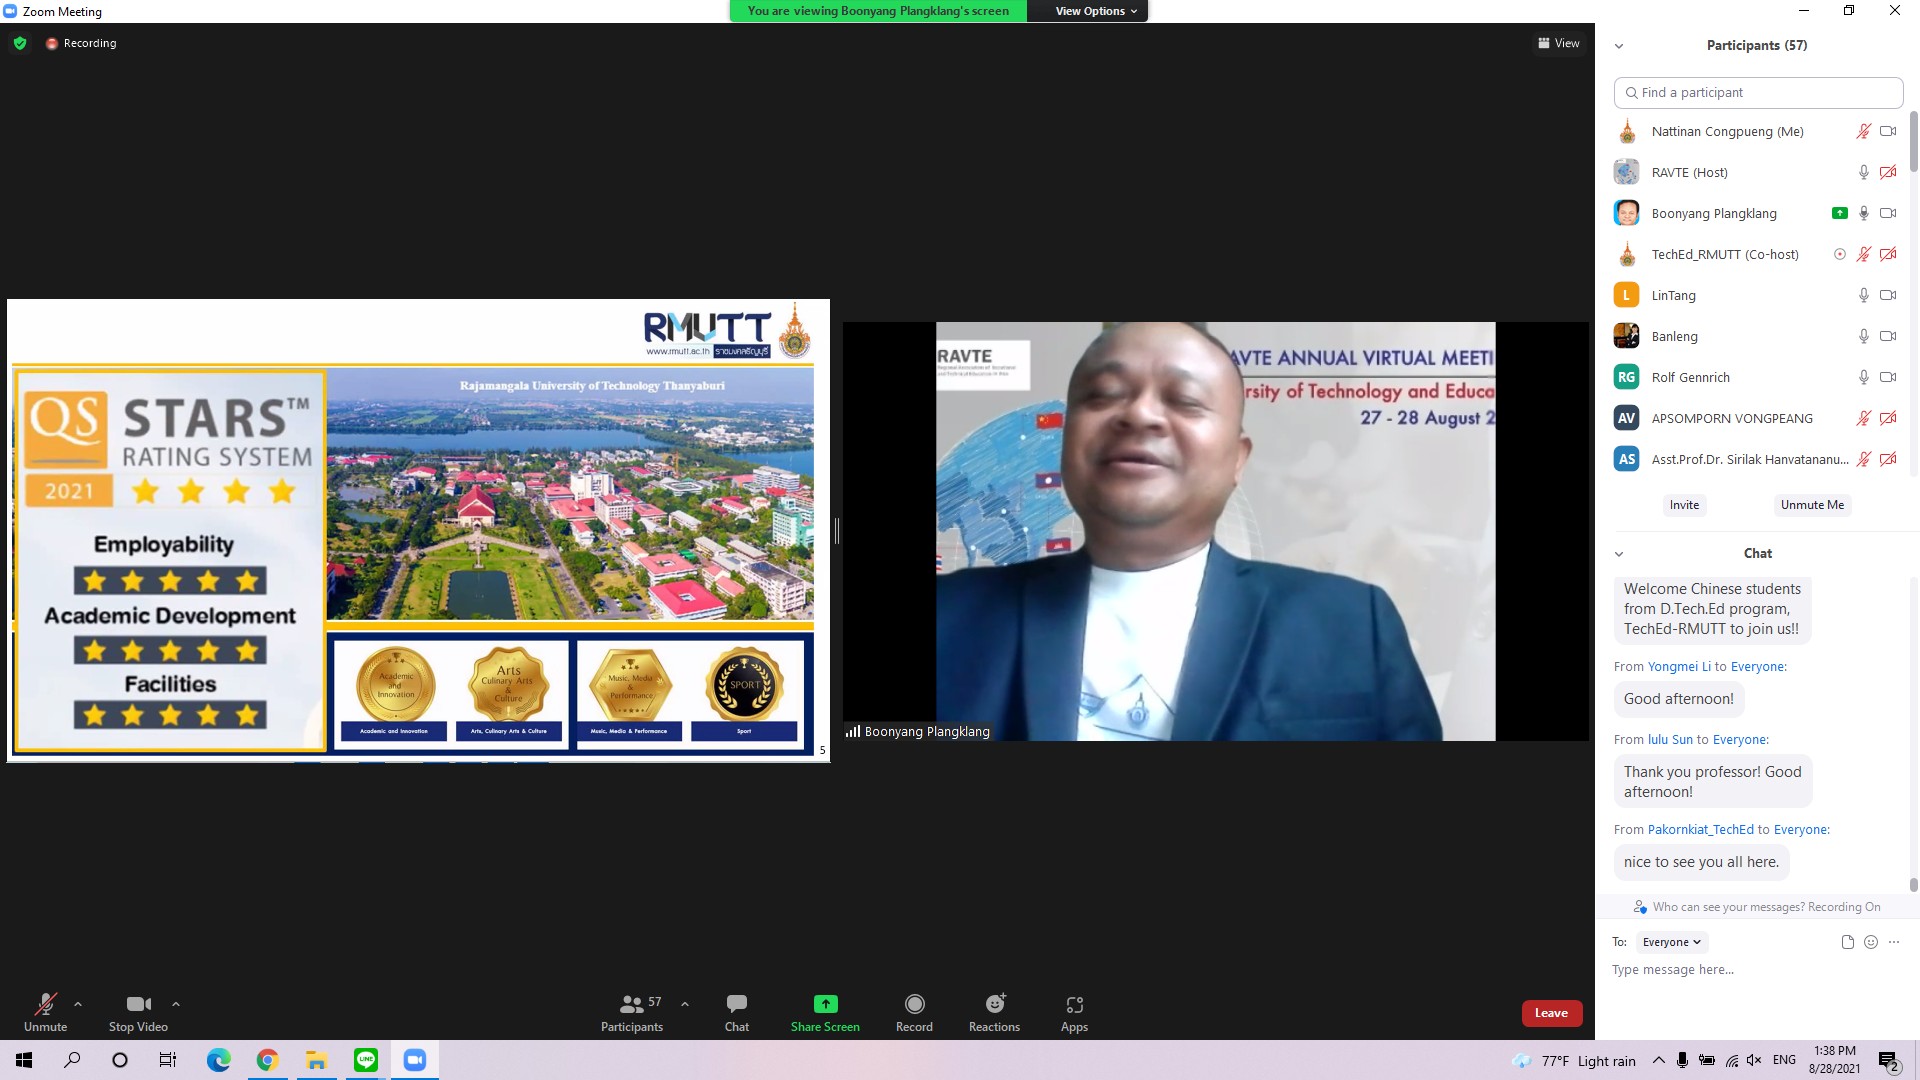
Task: Click LinTang microphone icon
Action: [x=1864, y=295]
